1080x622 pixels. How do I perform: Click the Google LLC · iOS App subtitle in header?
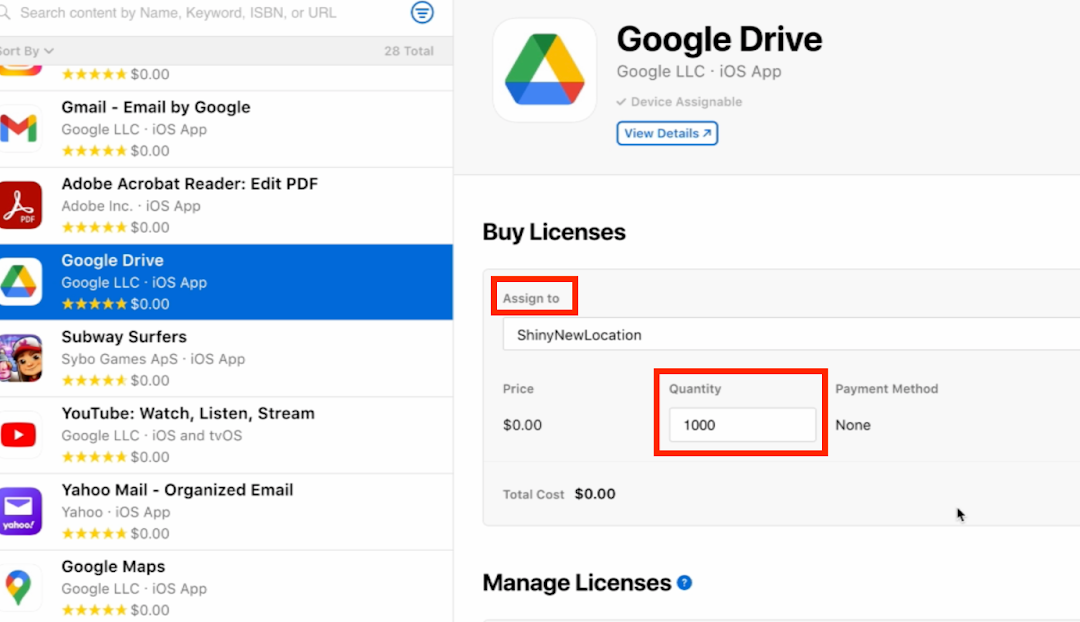coord(698,72)
